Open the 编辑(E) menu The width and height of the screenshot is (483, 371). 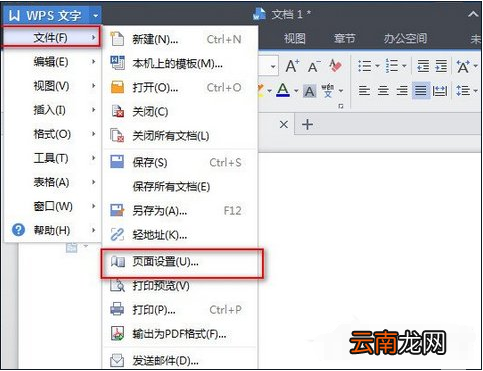point(51,62)
